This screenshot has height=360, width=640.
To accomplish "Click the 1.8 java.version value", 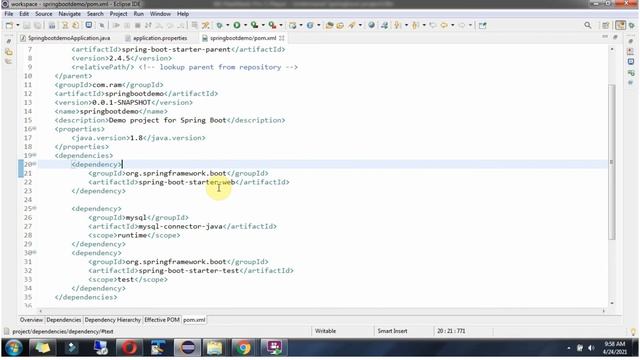I will 136,138.
